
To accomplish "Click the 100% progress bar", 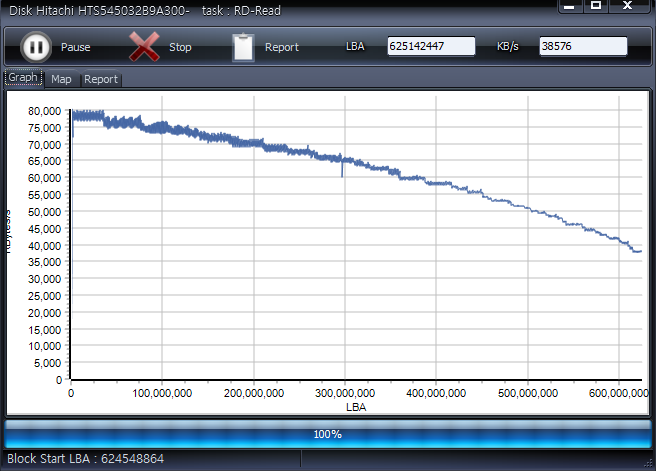I will (x=328, y=434).
